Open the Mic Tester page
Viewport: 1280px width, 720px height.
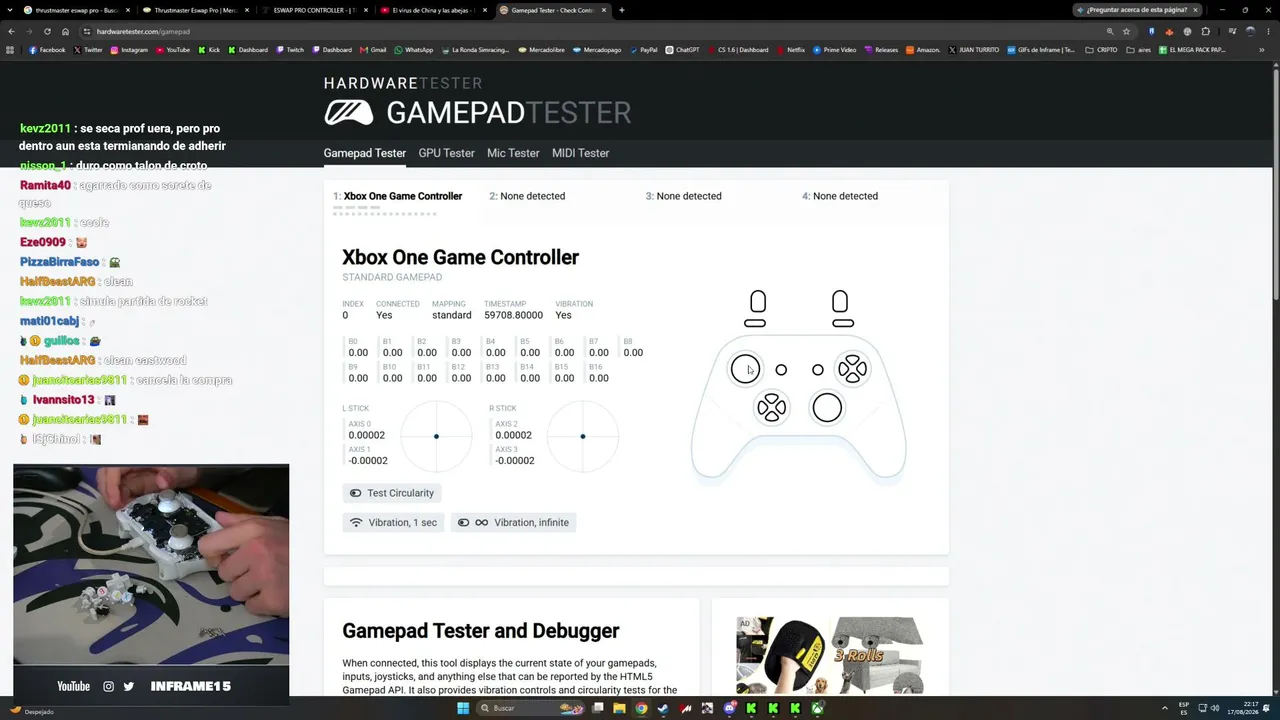[x=513, y=153]
